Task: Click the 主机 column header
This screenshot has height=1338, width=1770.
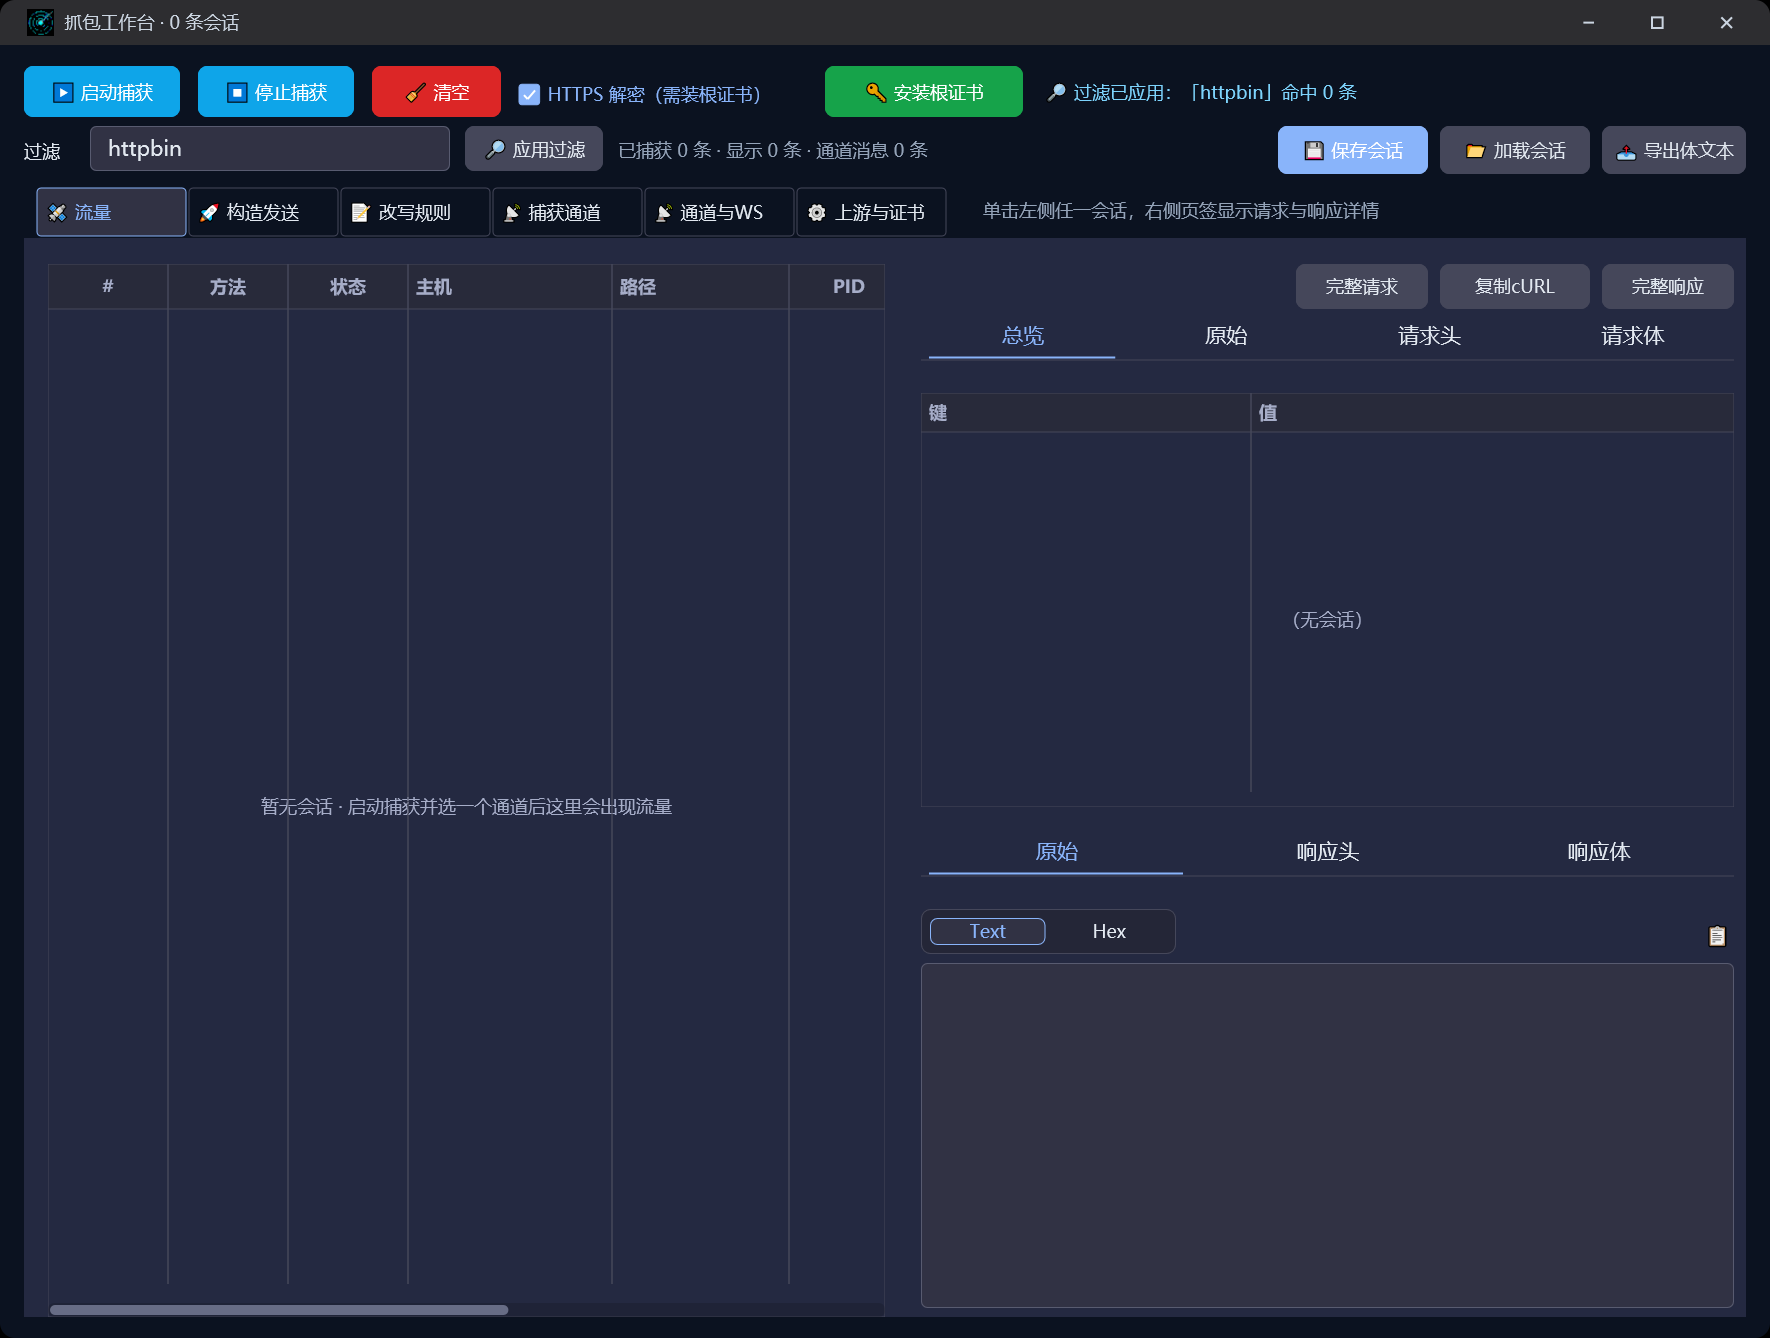Action: 510,287
